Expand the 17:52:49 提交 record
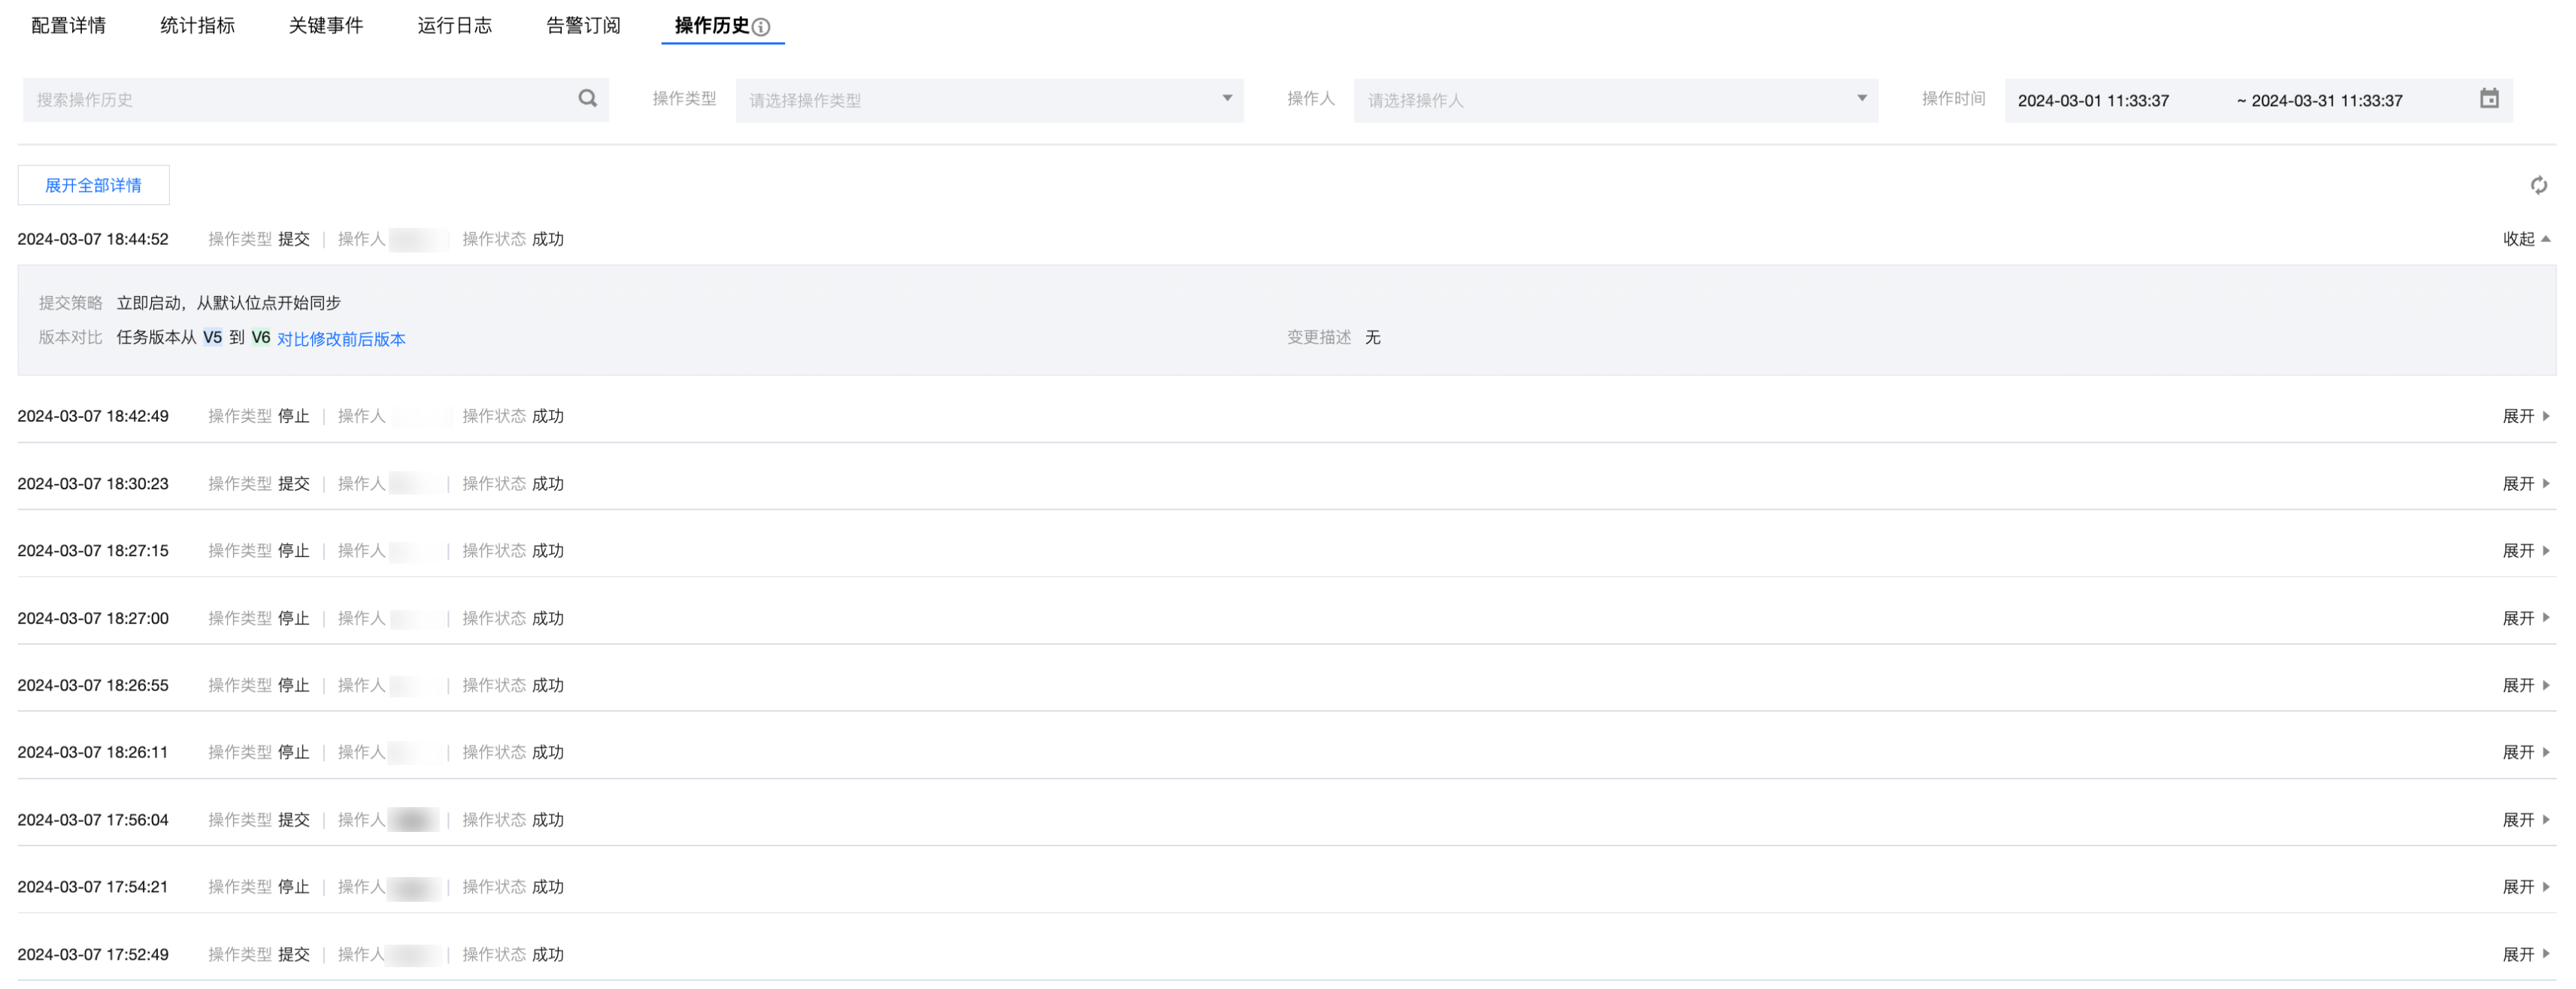The height and width of the screenshot is (989, 2576). pyautogui.click(x=2526, y=955)
